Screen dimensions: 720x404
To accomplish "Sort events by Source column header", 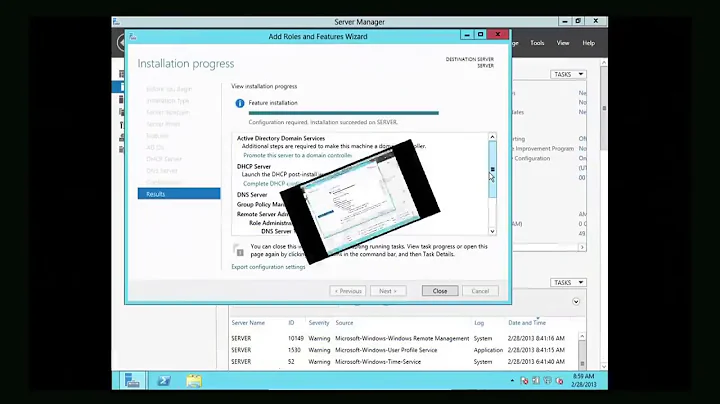I will [x=344, y=323].
